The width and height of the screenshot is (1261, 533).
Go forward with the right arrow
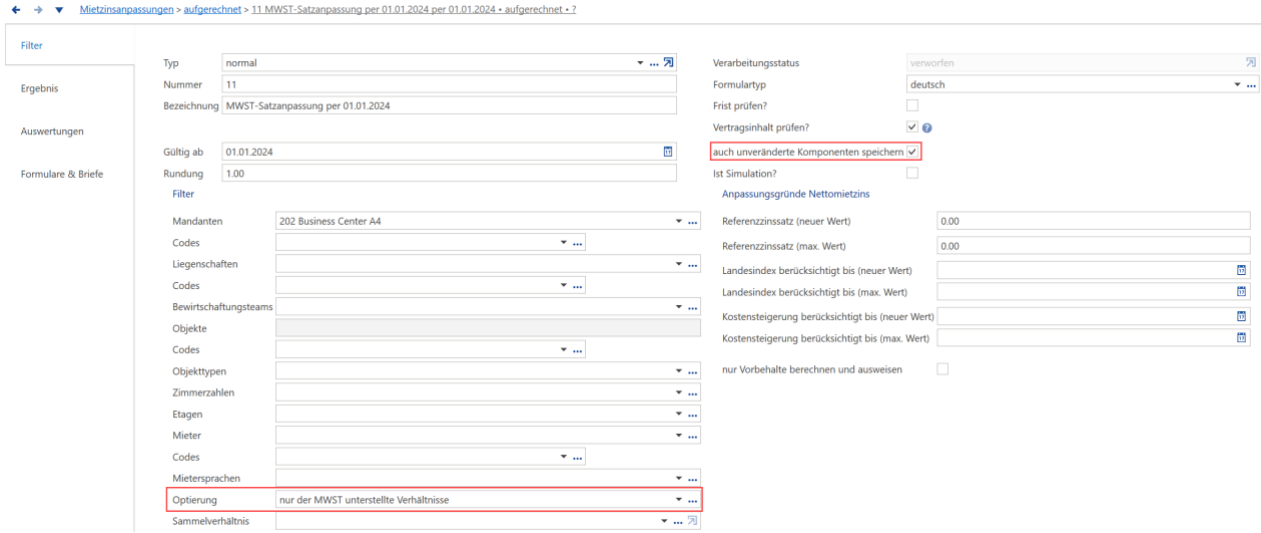(x=40, y=9)
